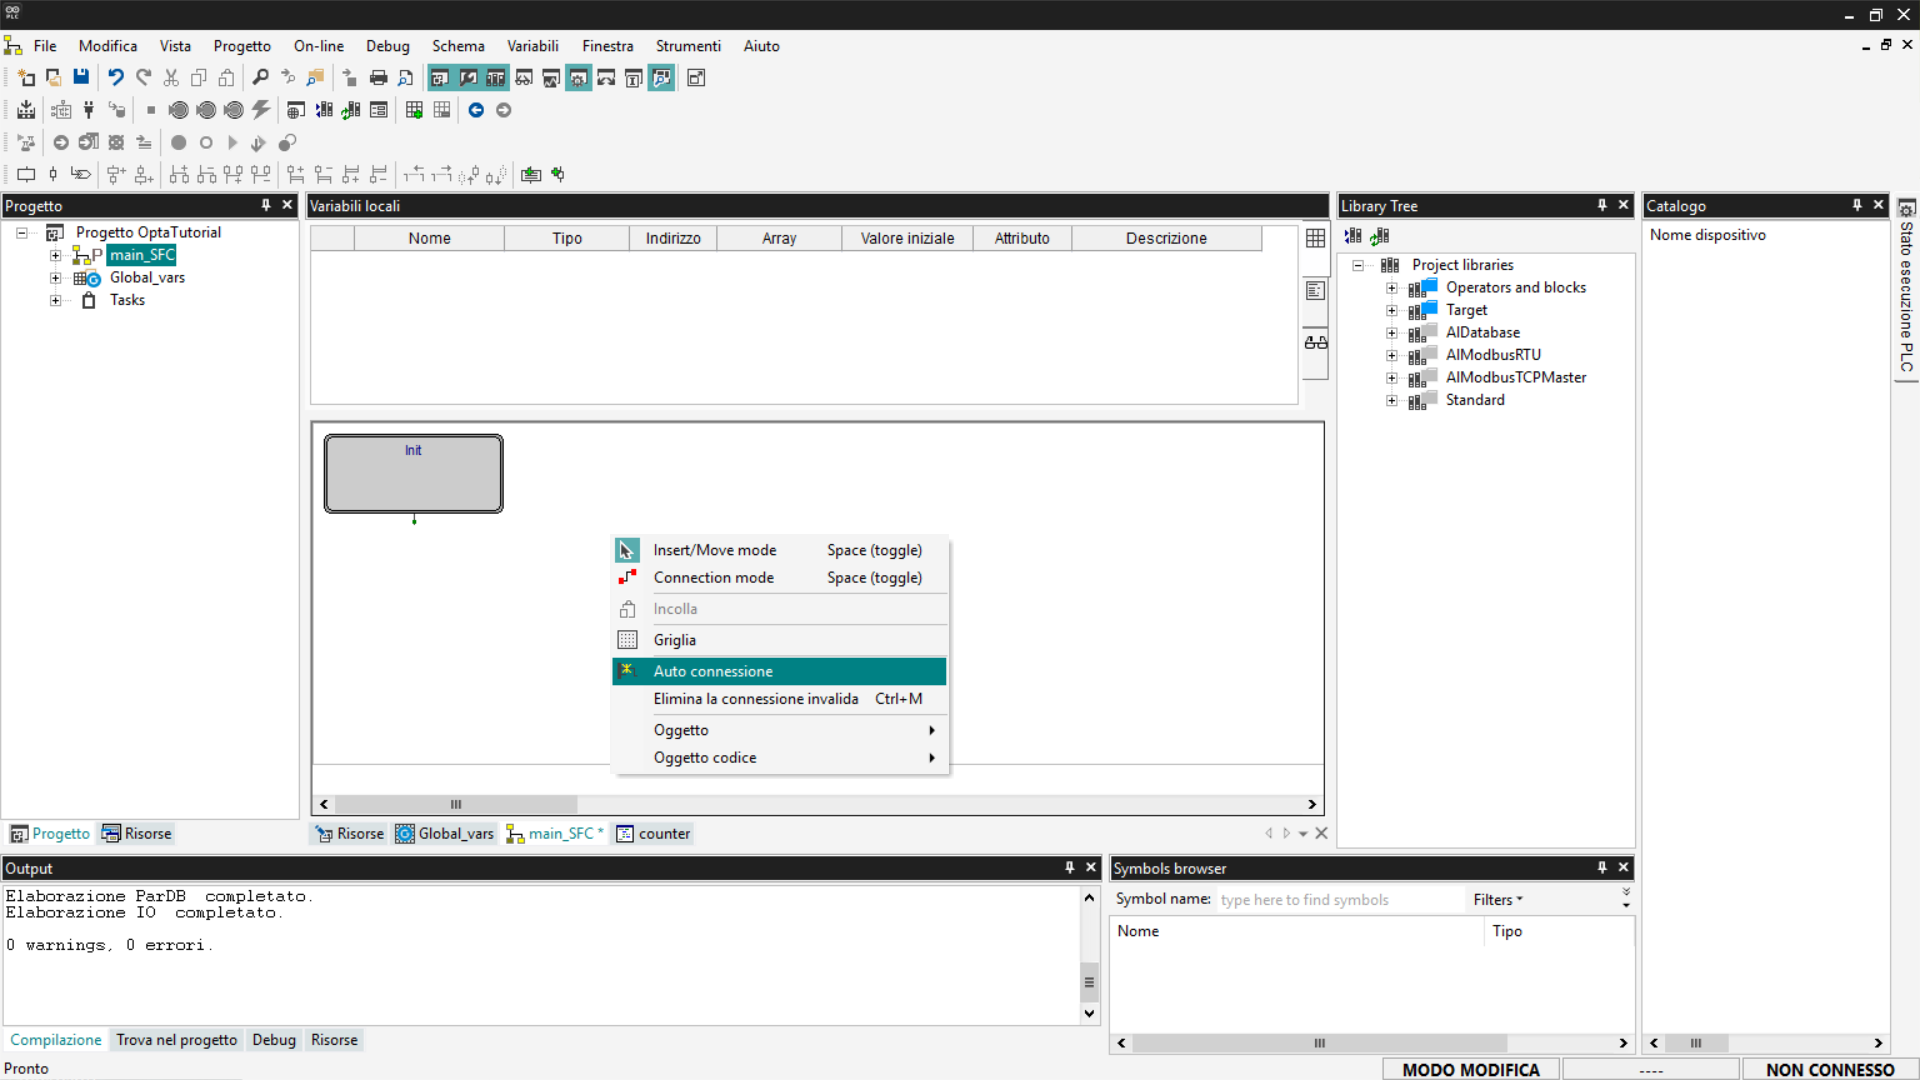Viewport: 1920px width, 1080px height.
Task: Click the Symbol name search field
Action: 1338,899
